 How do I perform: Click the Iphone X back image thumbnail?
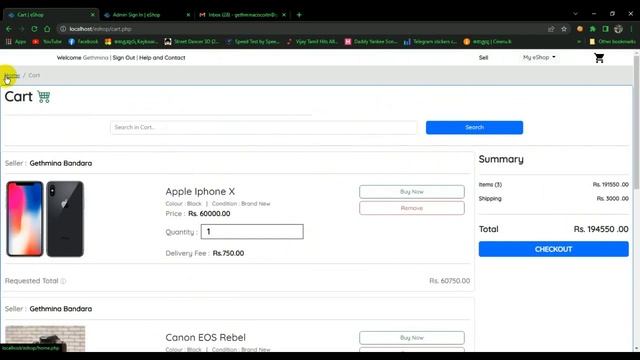[65, 219]
